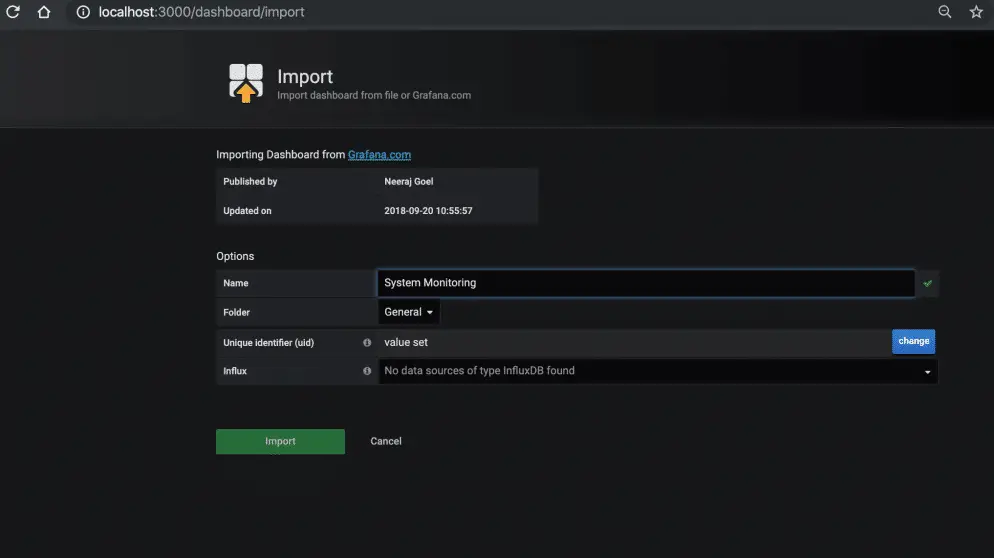
Task: View site information icon beside localhost URL
Action: pos(83,12)
